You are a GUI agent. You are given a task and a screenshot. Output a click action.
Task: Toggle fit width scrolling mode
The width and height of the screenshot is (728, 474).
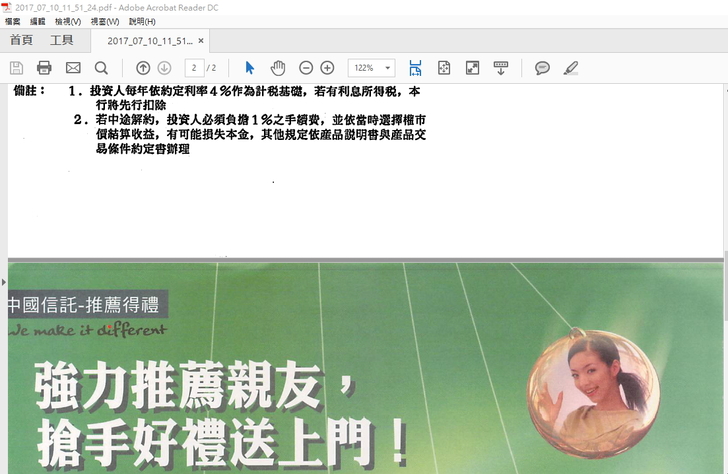point(416,68)
